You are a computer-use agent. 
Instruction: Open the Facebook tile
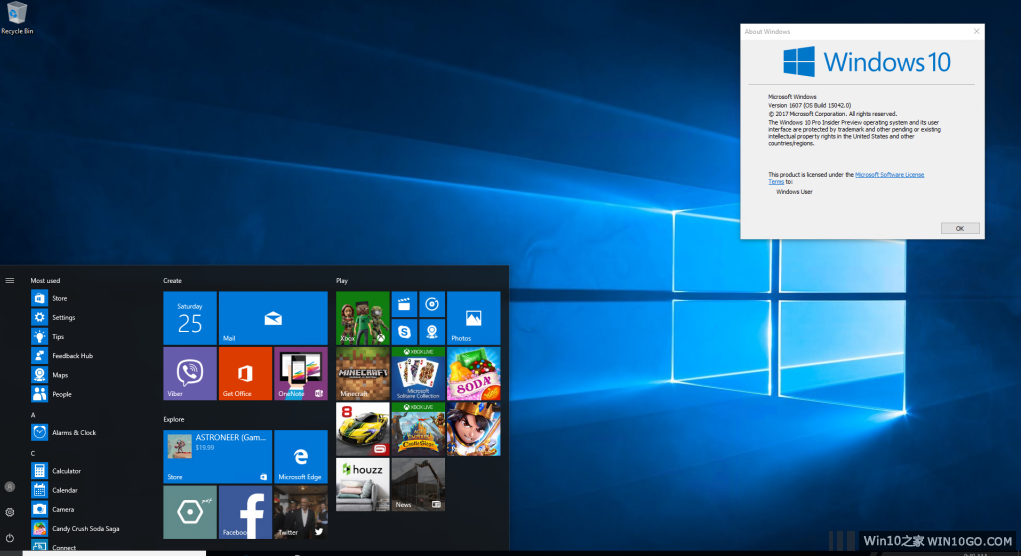245,512
